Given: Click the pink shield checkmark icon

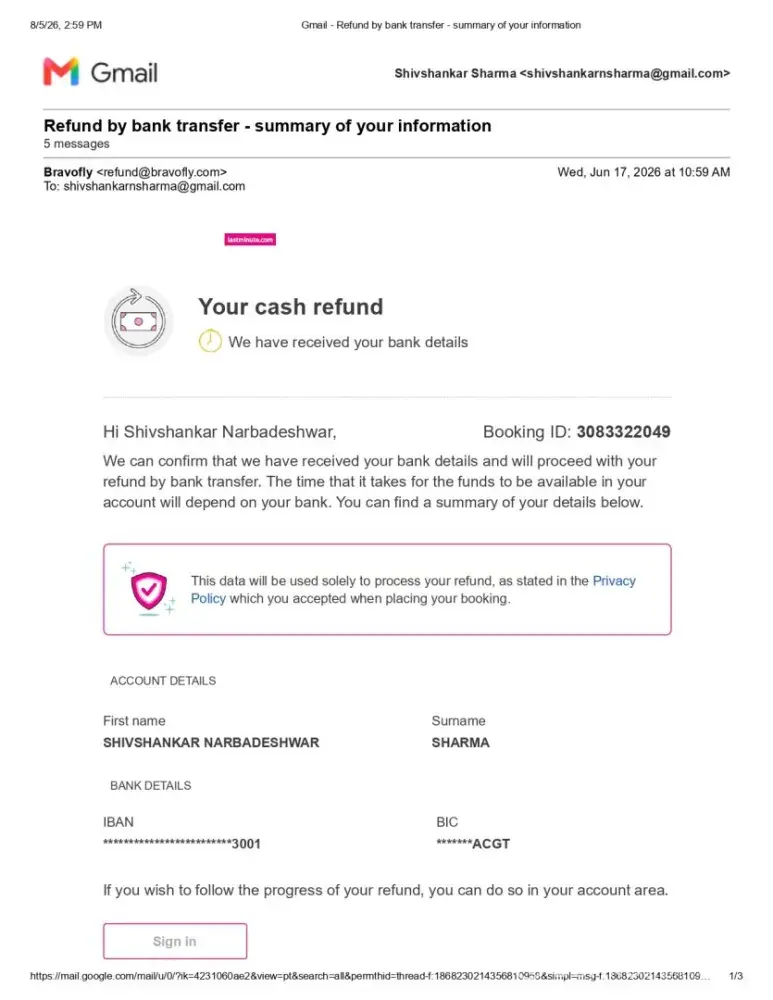Looking at the screenshot, I should click(x=149, y=590).
